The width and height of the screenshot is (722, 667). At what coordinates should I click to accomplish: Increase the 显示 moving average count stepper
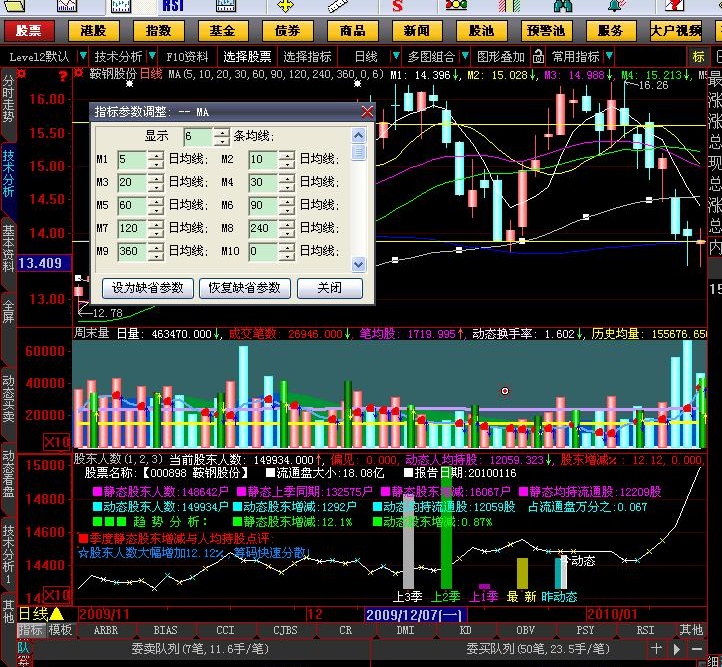pyautogui.click(x=222, y=132)
